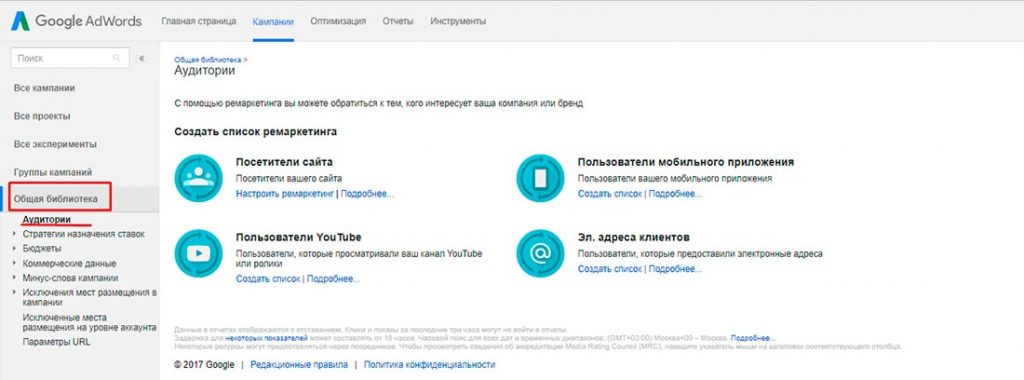Select Все кампании in sidebar
The image size is (1024, 380).
click(x=44, y=87)
